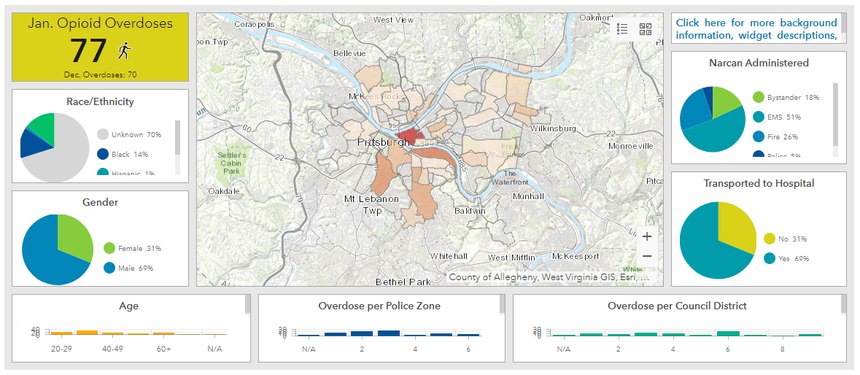860x375 pixels.
Task: Click the Wilkinsburg map label
Action: click(x=553, y=128)
